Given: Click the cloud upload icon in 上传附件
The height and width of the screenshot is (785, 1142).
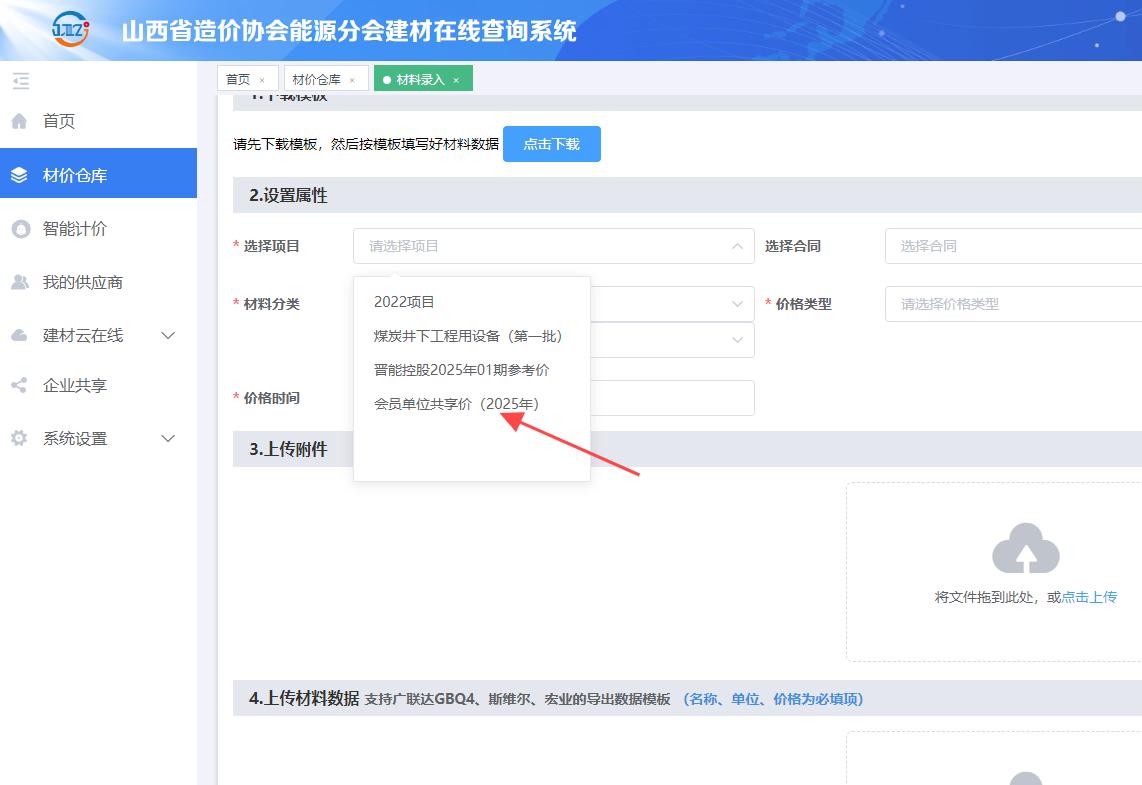Looking at the screenshot, I should [1025, 548].
